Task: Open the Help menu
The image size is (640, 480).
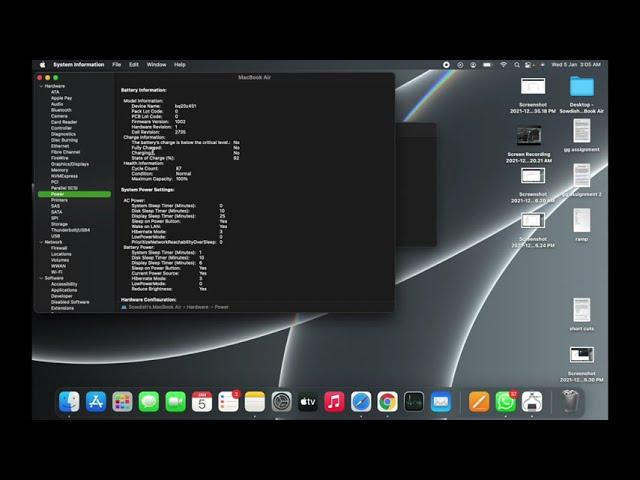Action: point(180,64)
